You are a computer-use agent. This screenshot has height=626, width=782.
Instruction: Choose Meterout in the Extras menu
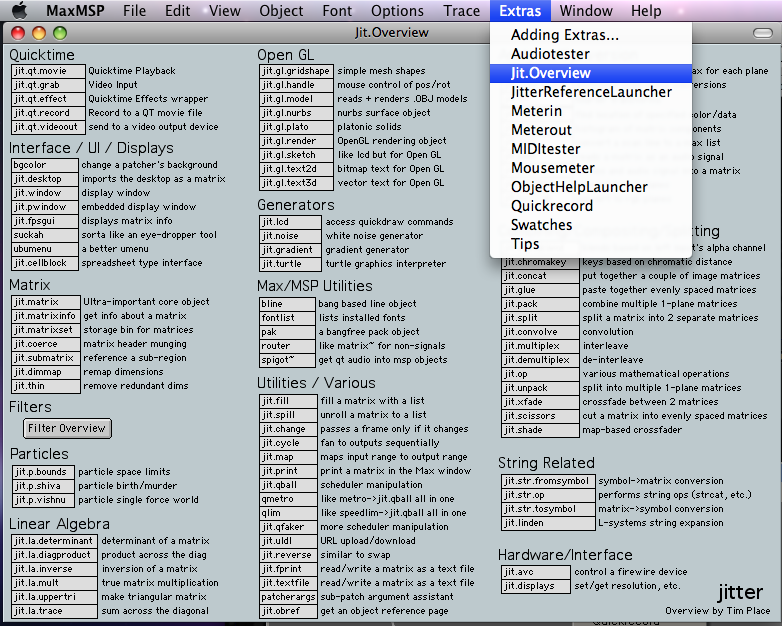pyautogui.click(x=591, y=130)
